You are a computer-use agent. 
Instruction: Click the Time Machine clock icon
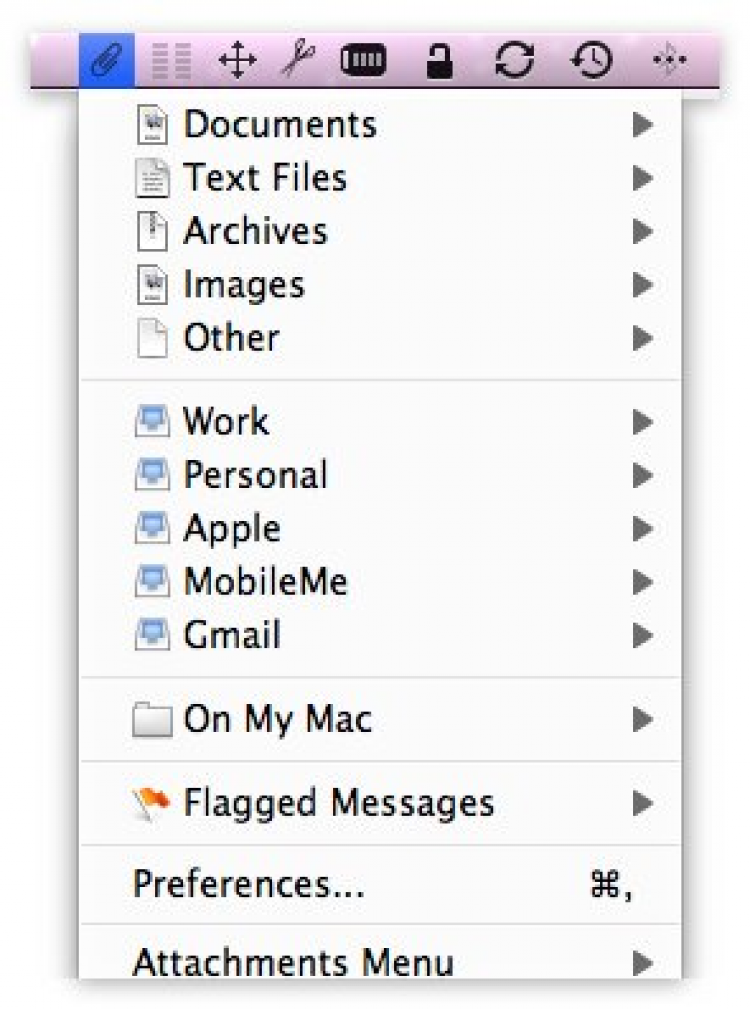[x=592, y=62]
